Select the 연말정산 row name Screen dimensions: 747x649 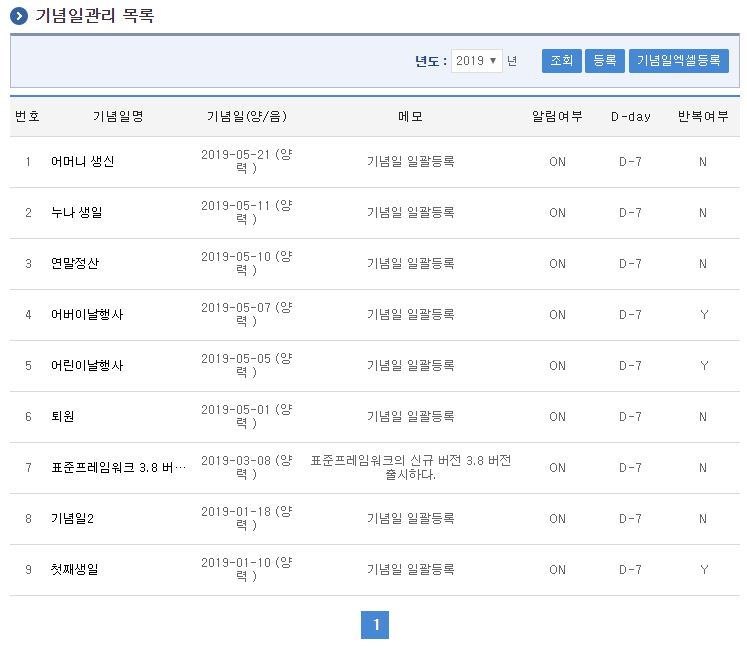click(x=75, y=264)
